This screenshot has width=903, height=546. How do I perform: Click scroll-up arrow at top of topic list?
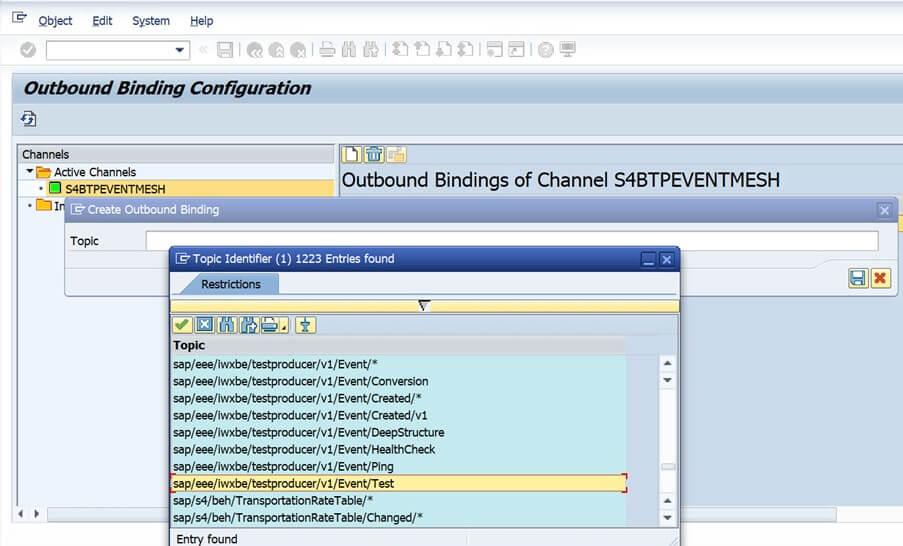coord(667,363)
